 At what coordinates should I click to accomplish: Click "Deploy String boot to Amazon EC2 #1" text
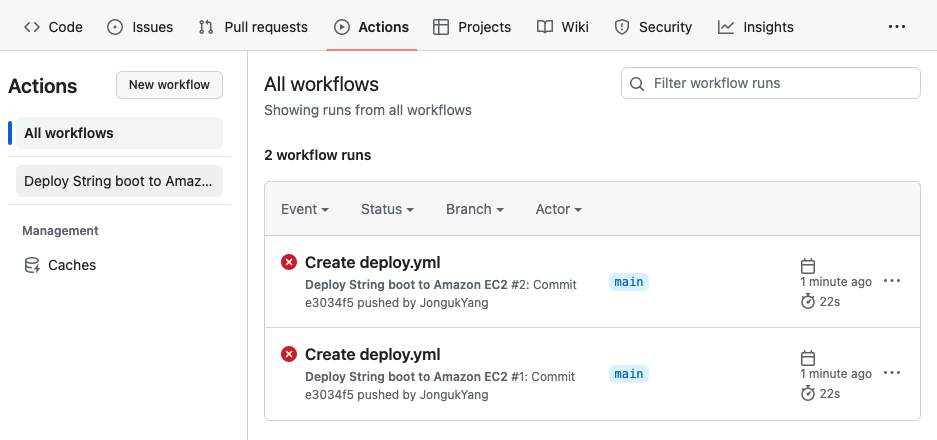pos(416,377)
